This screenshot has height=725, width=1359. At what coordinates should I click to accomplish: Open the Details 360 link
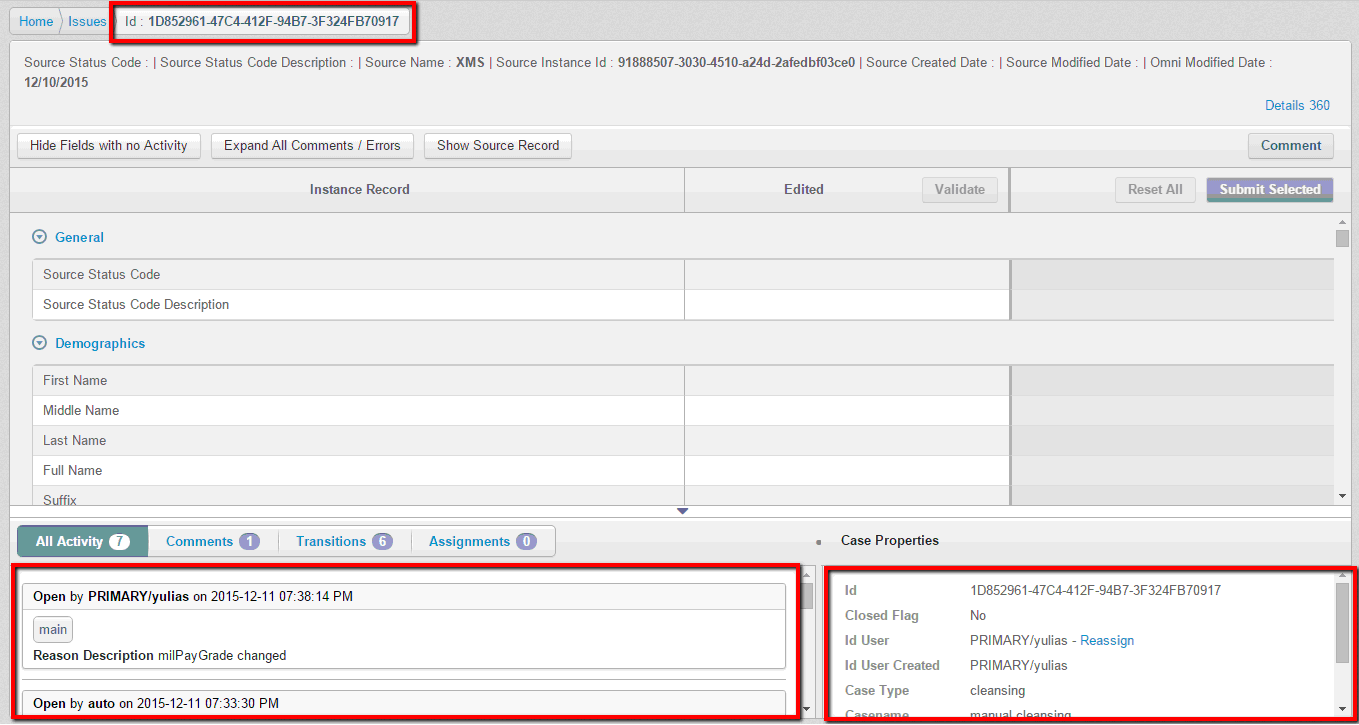click(x=1297, y=106)
